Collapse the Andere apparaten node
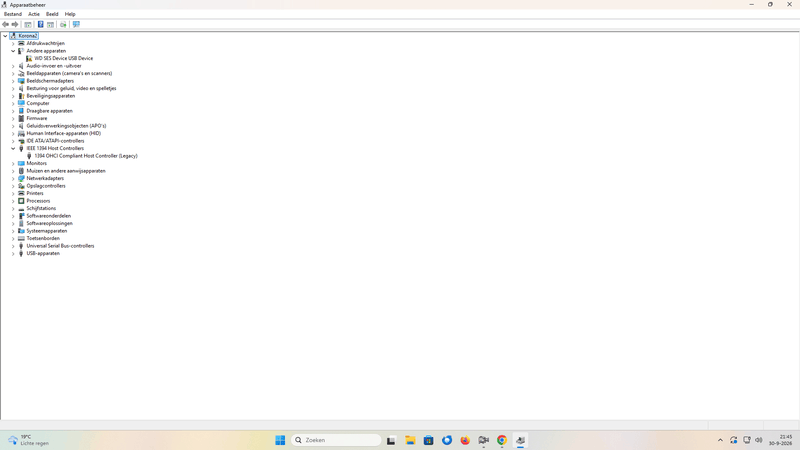800x450 pixels. [13, 51]
